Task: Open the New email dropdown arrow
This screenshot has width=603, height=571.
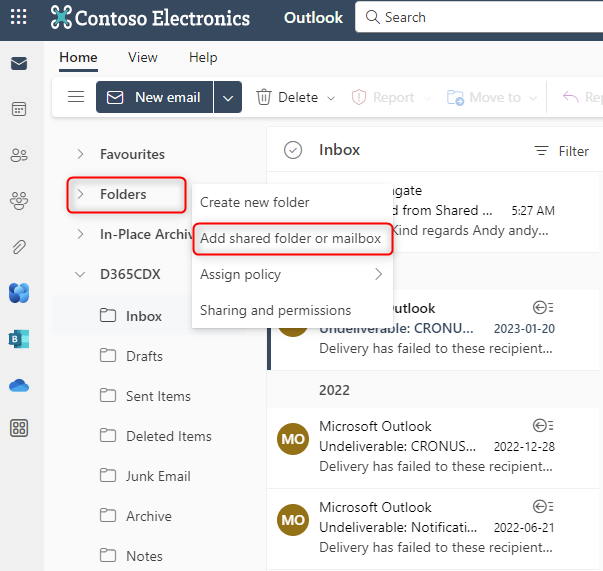Action: coord(228,97)
